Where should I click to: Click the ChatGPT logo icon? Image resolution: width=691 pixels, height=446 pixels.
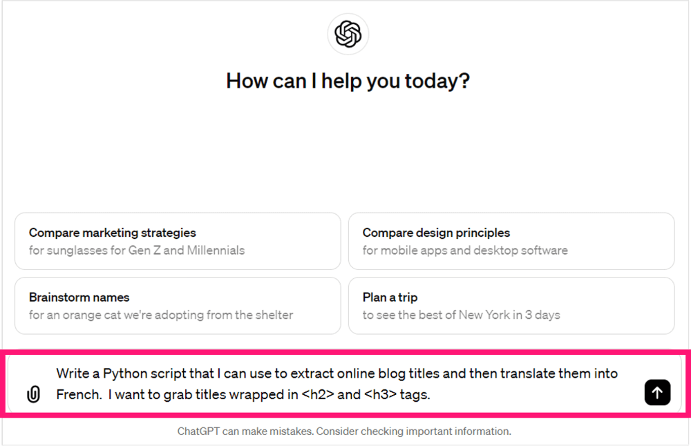coord(347,35)
